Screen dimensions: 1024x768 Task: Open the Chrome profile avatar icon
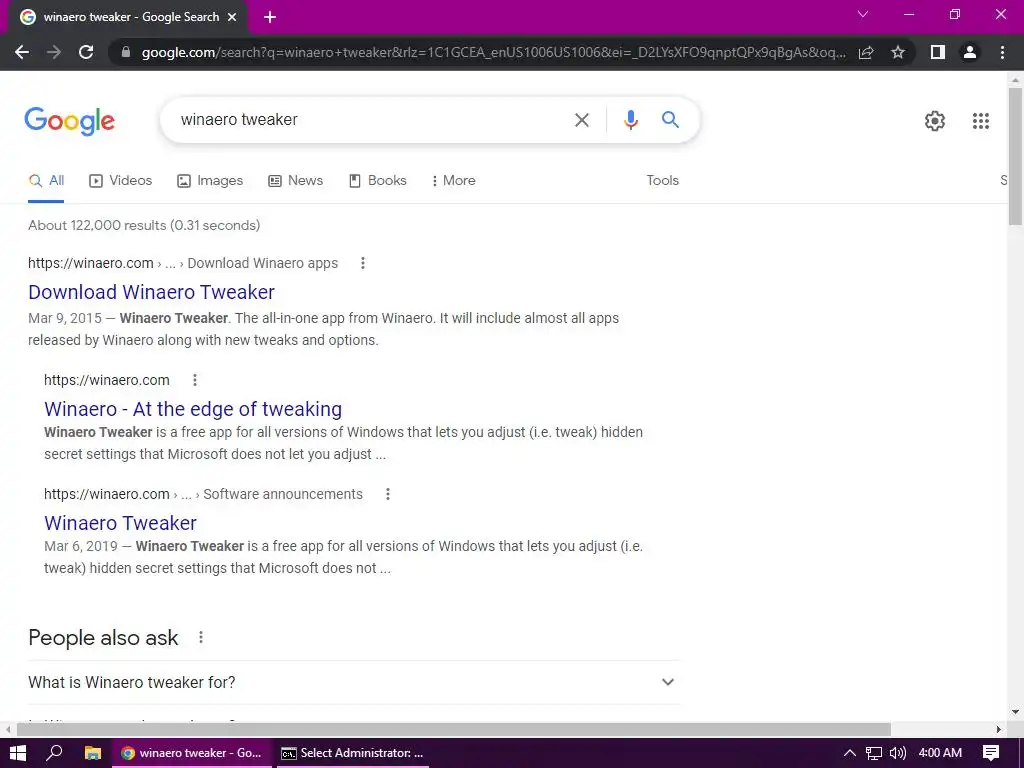click(x=970, y=52)
